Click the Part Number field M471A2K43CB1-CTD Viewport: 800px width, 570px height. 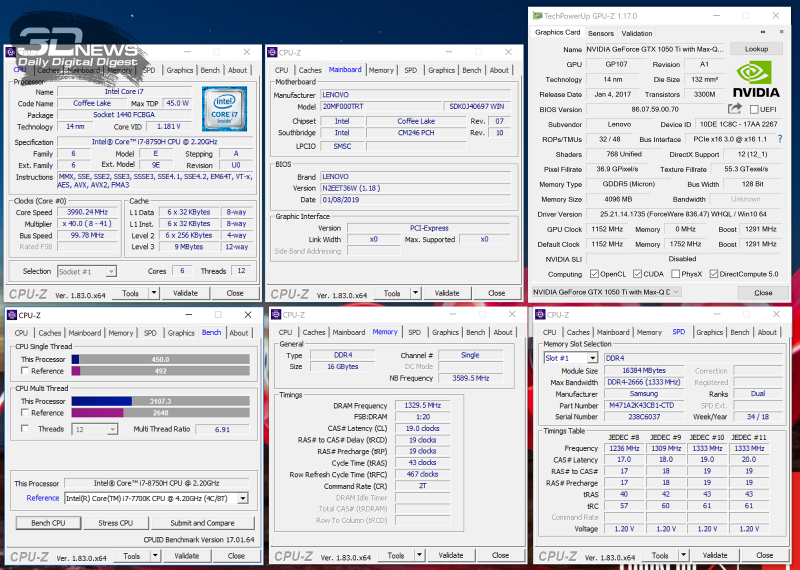coord(644,405)
